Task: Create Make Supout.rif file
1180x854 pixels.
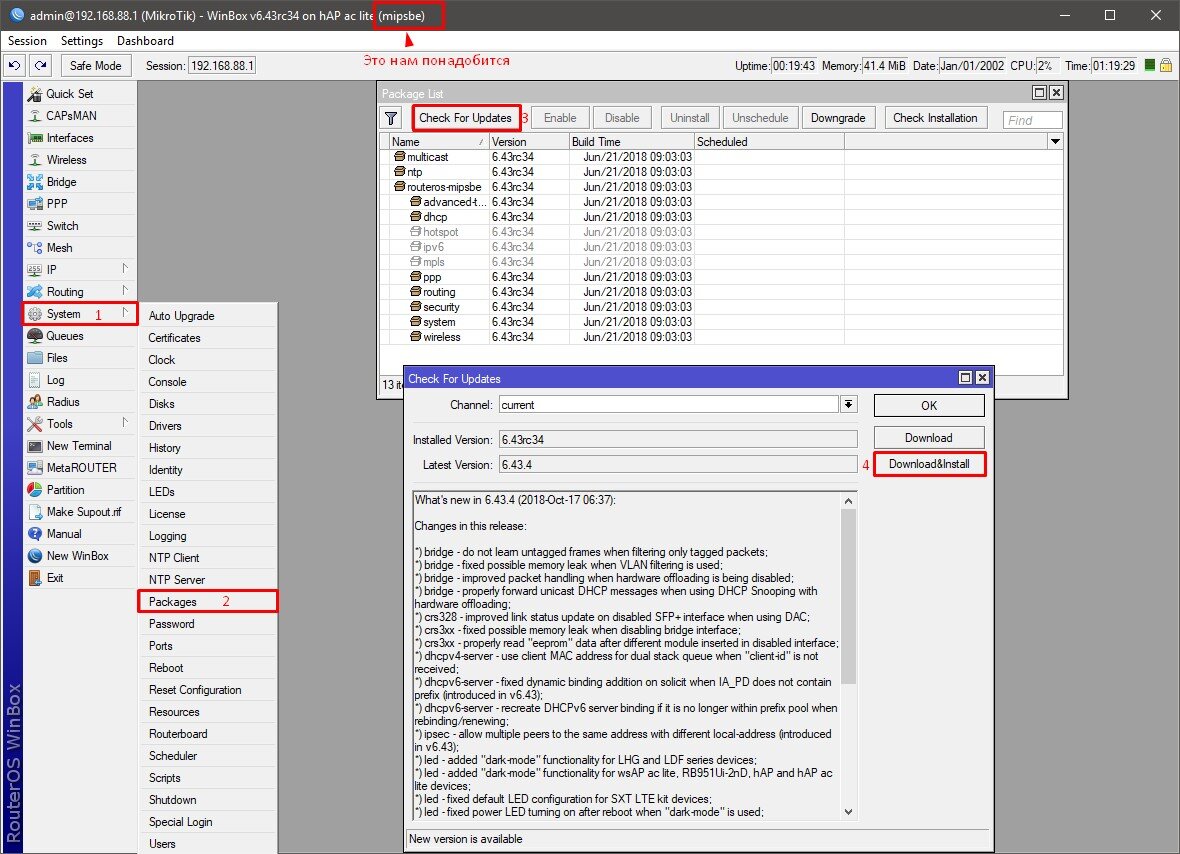Action: click(x=83, y=512)
